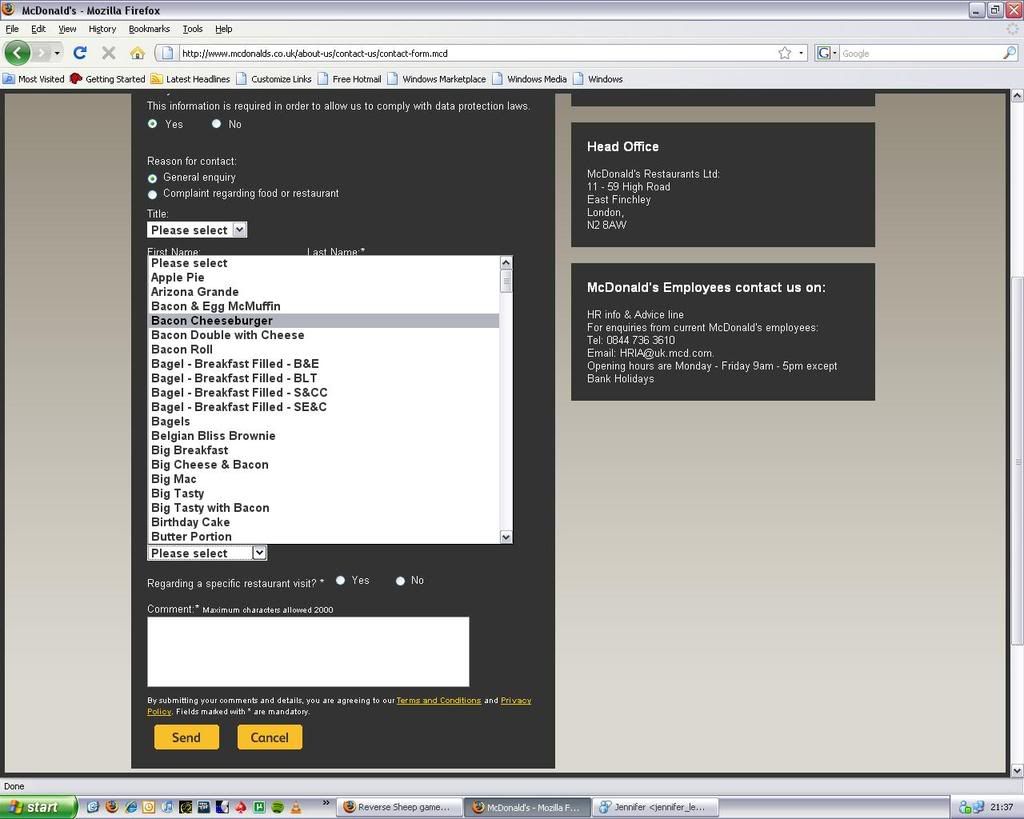
Task: Open the Edit menu
Action: [x=39, y=29]
